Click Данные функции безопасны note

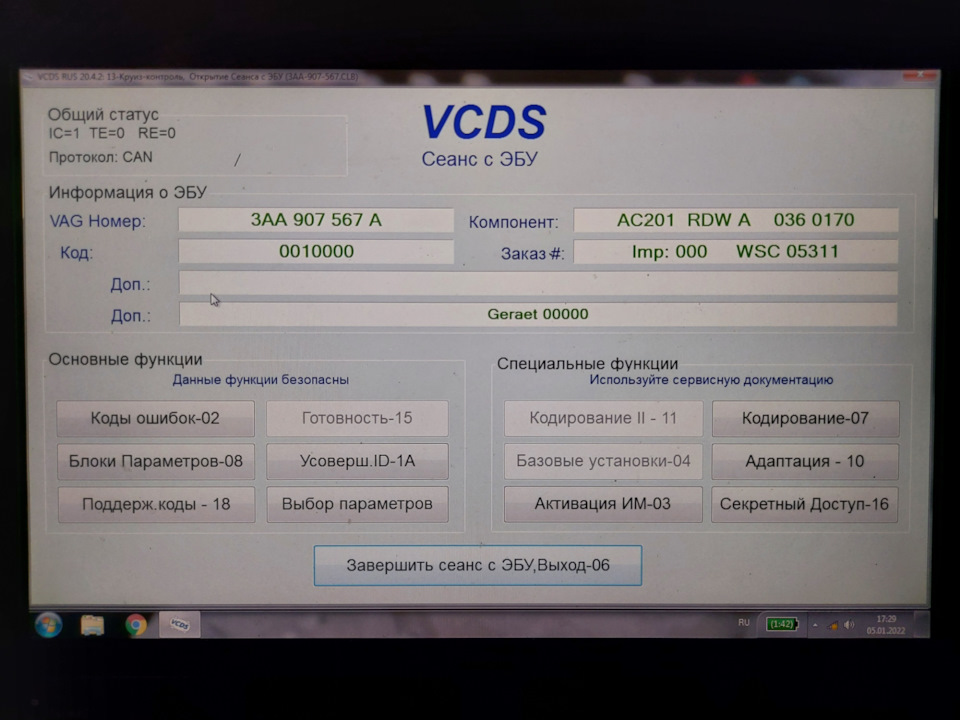(261, 380)
